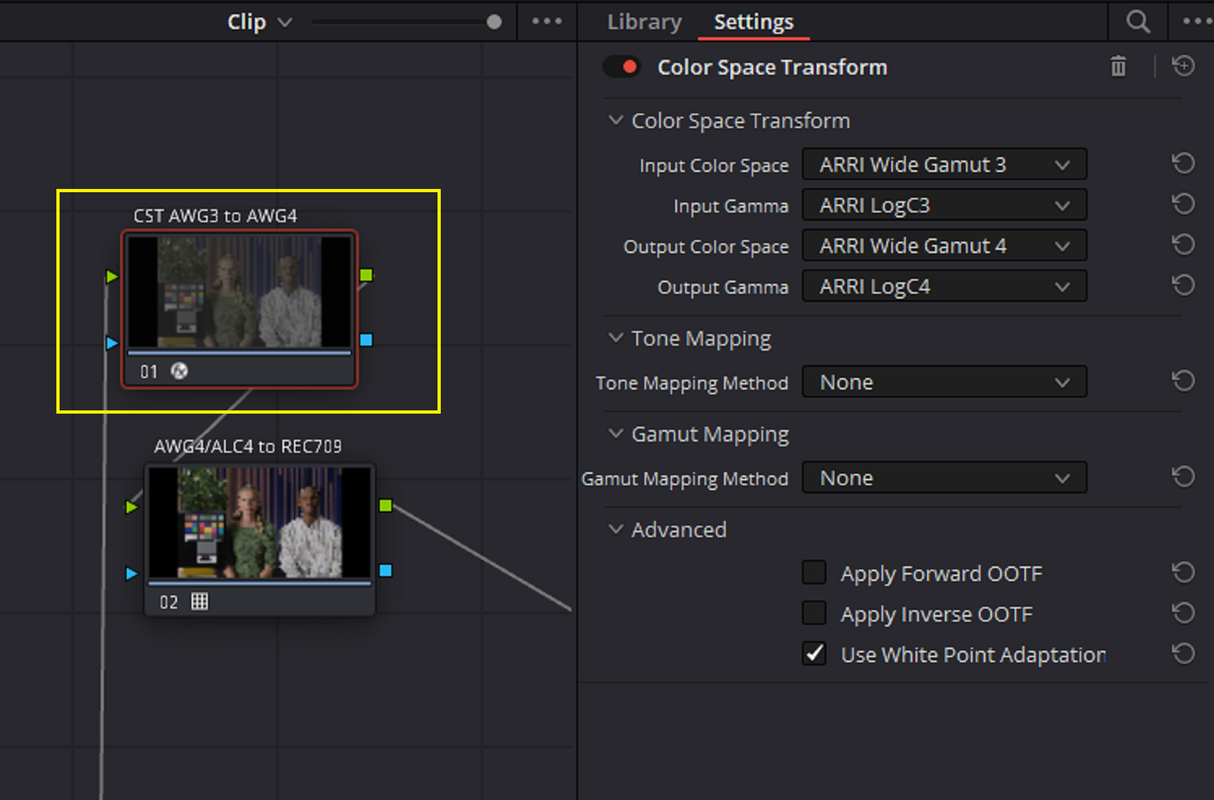The height and width of the screenshot is (800, 1214).
Task: Open the Output Color Space dropdown
Action: pos(944,246)
